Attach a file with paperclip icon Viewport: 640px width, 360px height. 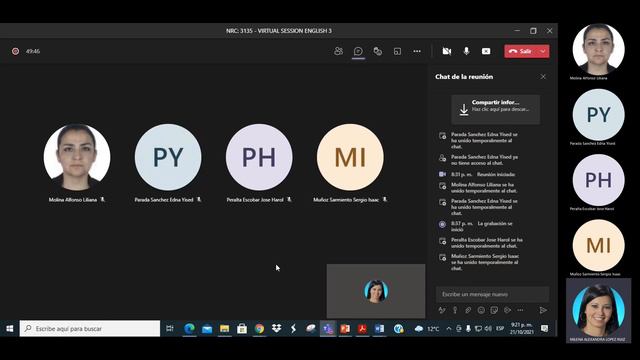coord(468,310)
